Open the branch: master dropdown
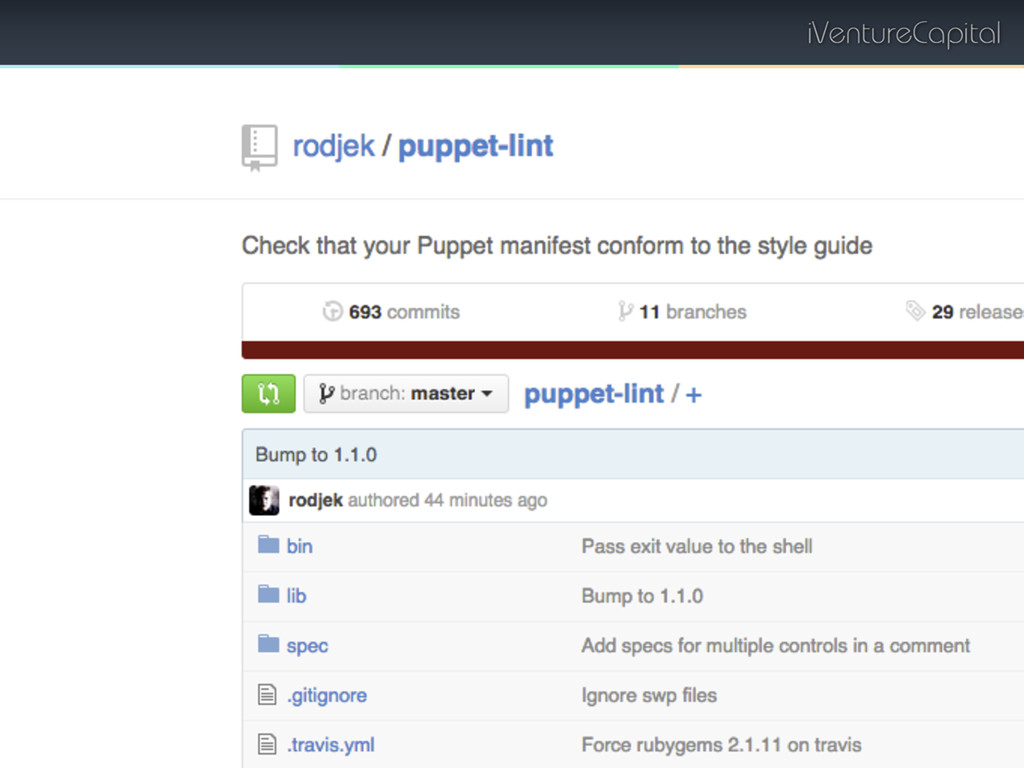 (406, 394)
